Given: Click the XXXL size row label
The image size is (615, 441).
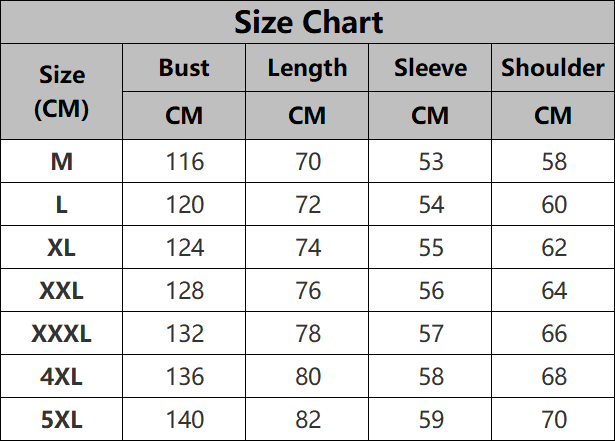Looking at the screenshot, I should [x=62, y=334].
